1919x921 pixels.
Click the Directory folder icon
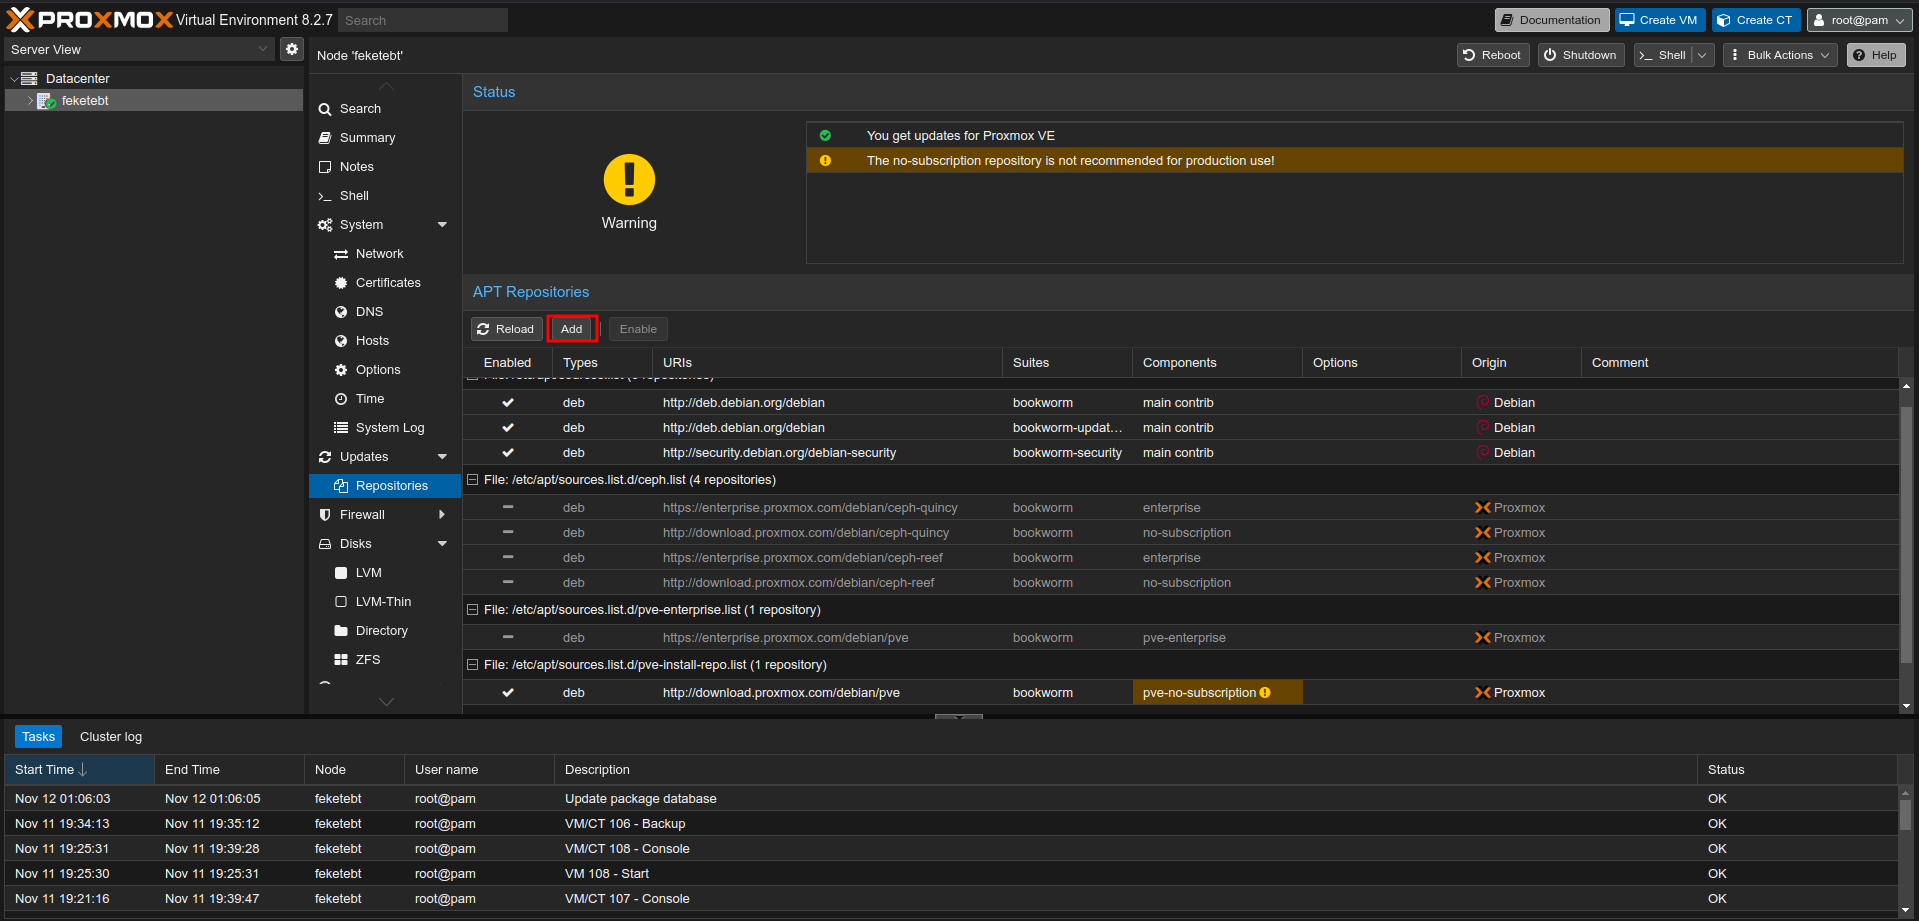pyautogui.click(x=341, y=631)
